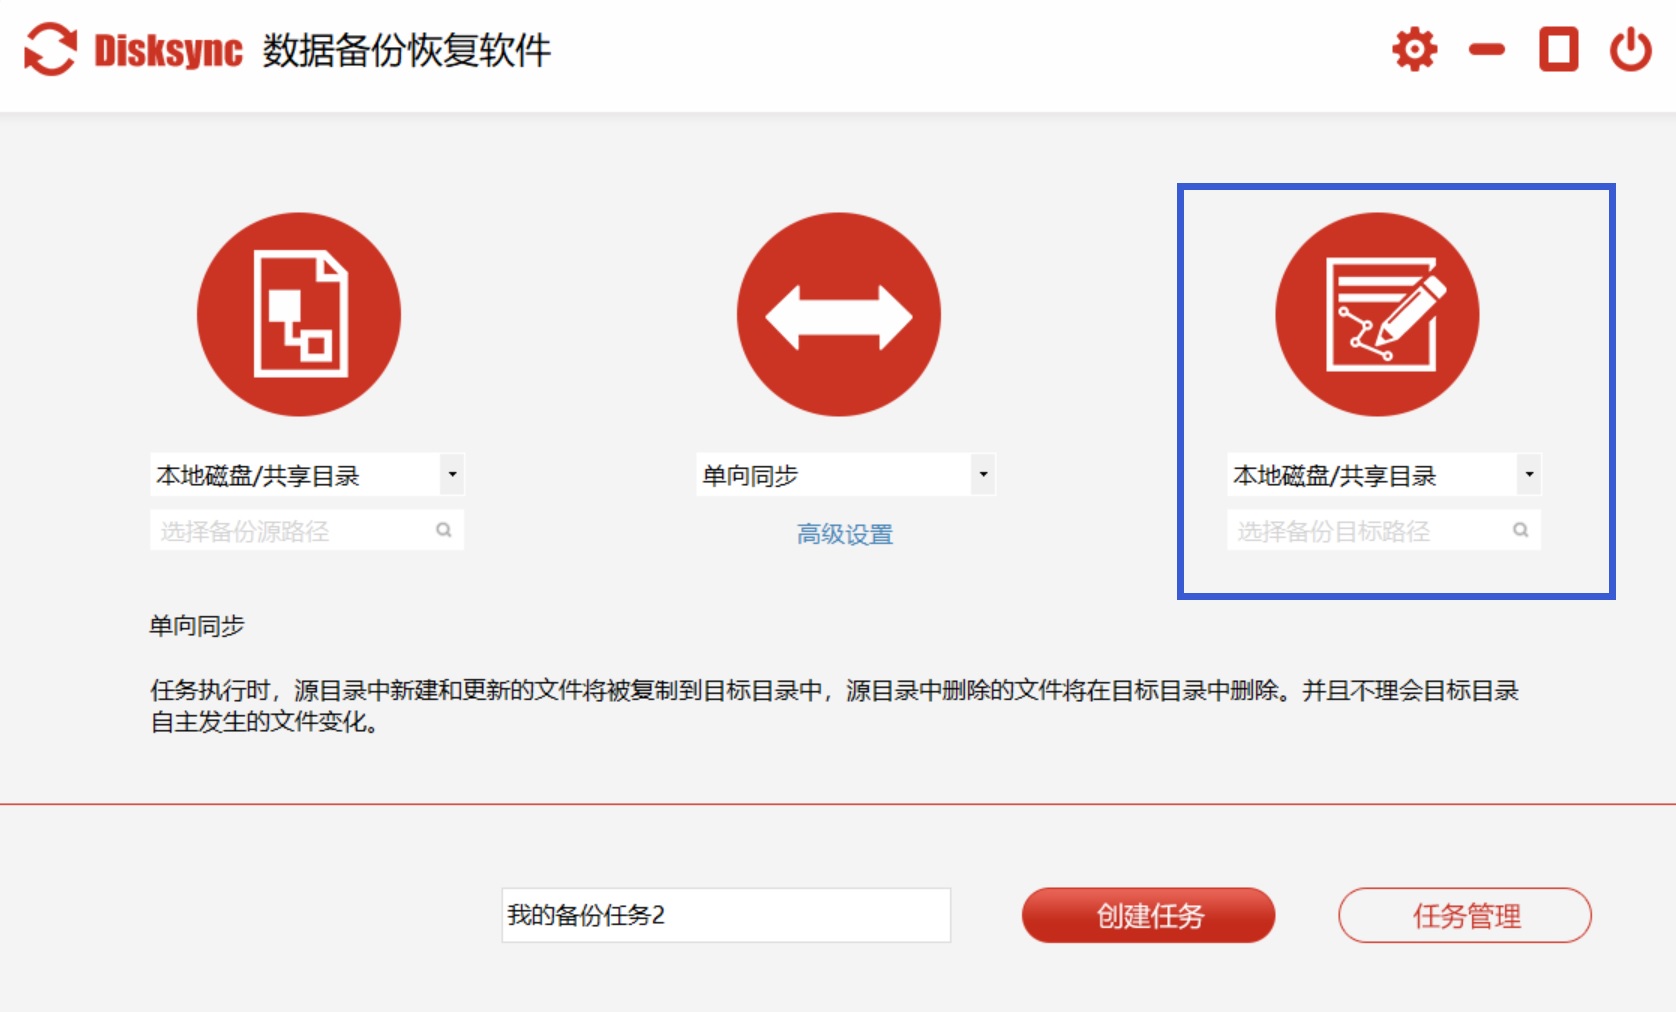Click the red backup source document icon
Viewport: 1676px width, 1012px height.
coord(299,314)
